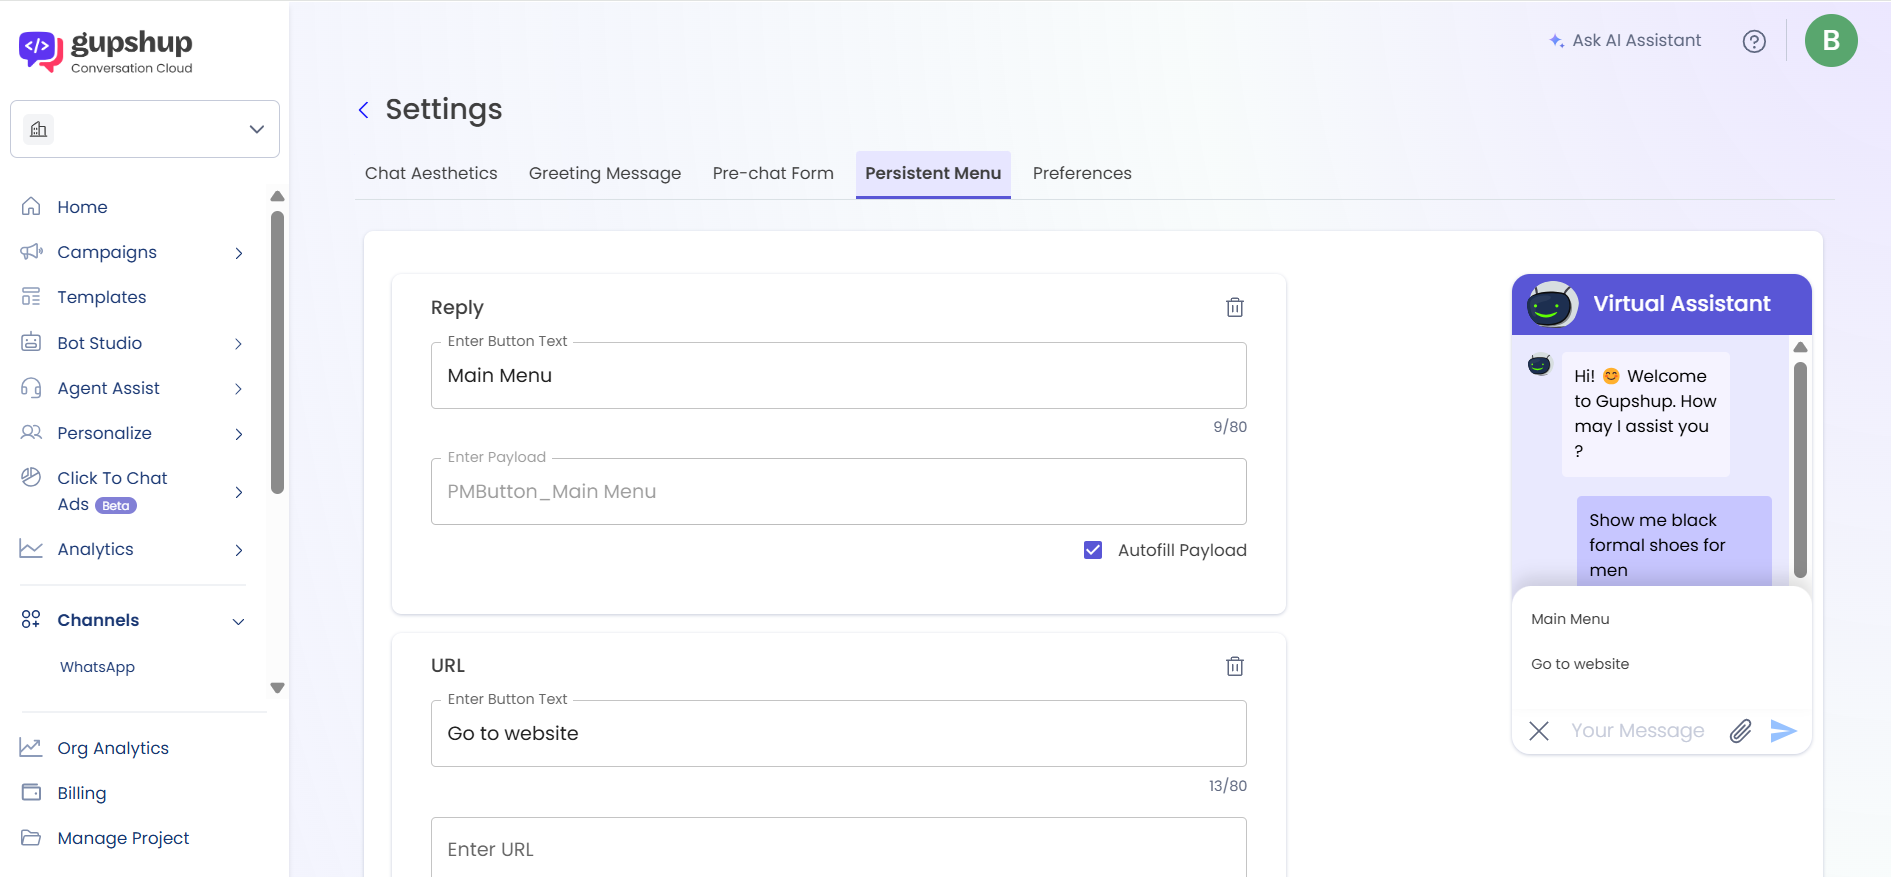Viewport: 1891px width, 877px height.
Task: Delete the URL button card
Action: 1235,666
